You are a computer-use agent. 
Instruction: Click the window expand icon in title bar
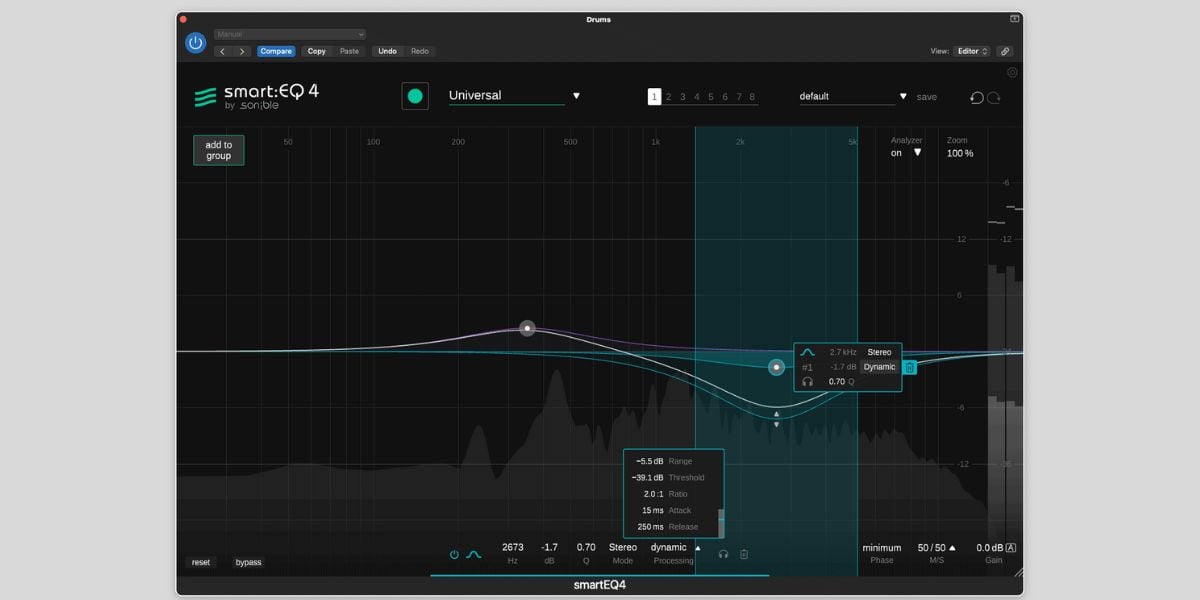click(x=1015, y=19)
